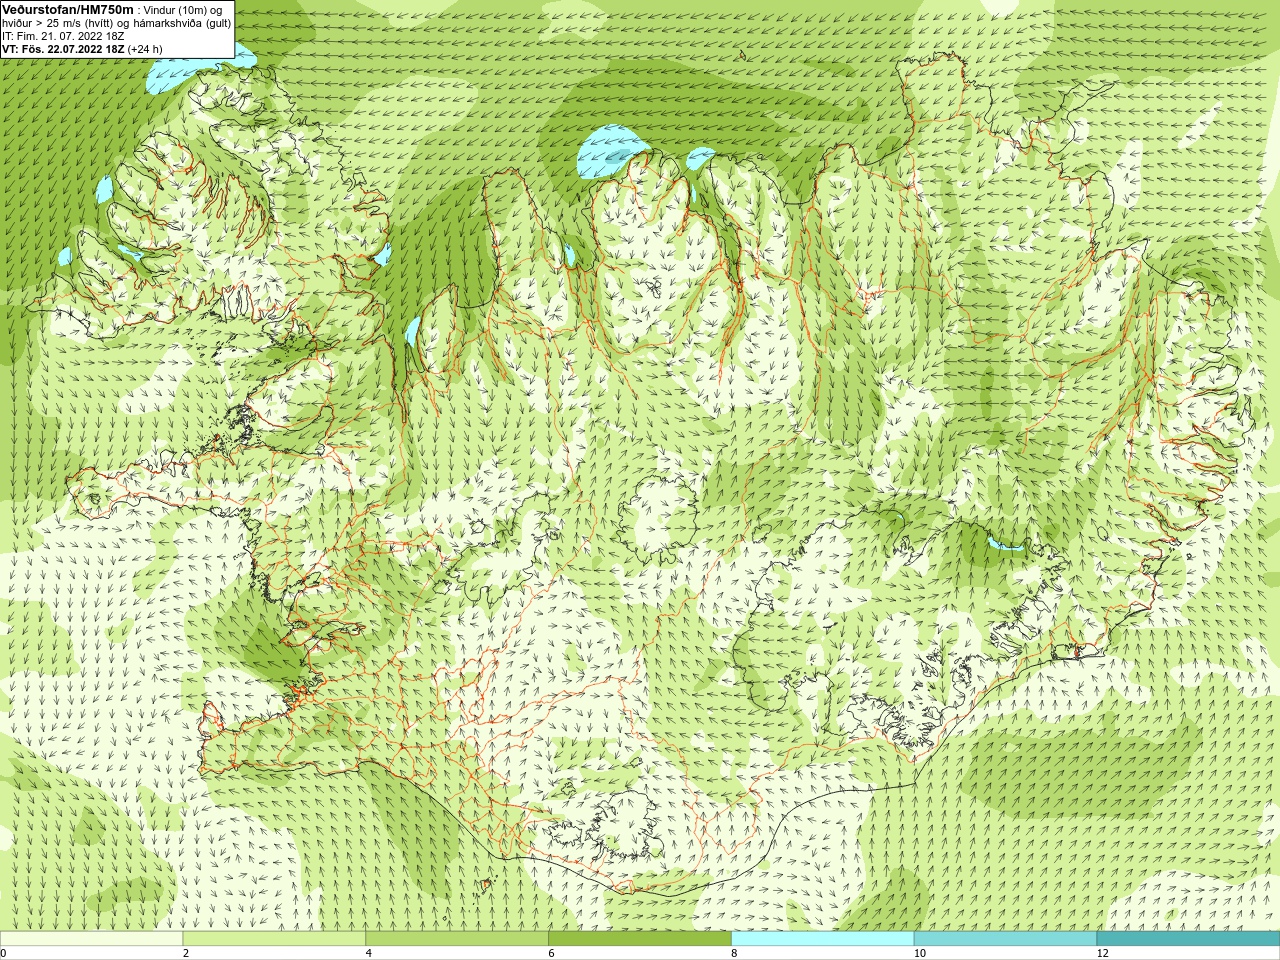Click the legend scale label '2'

(x=186, y=953)
